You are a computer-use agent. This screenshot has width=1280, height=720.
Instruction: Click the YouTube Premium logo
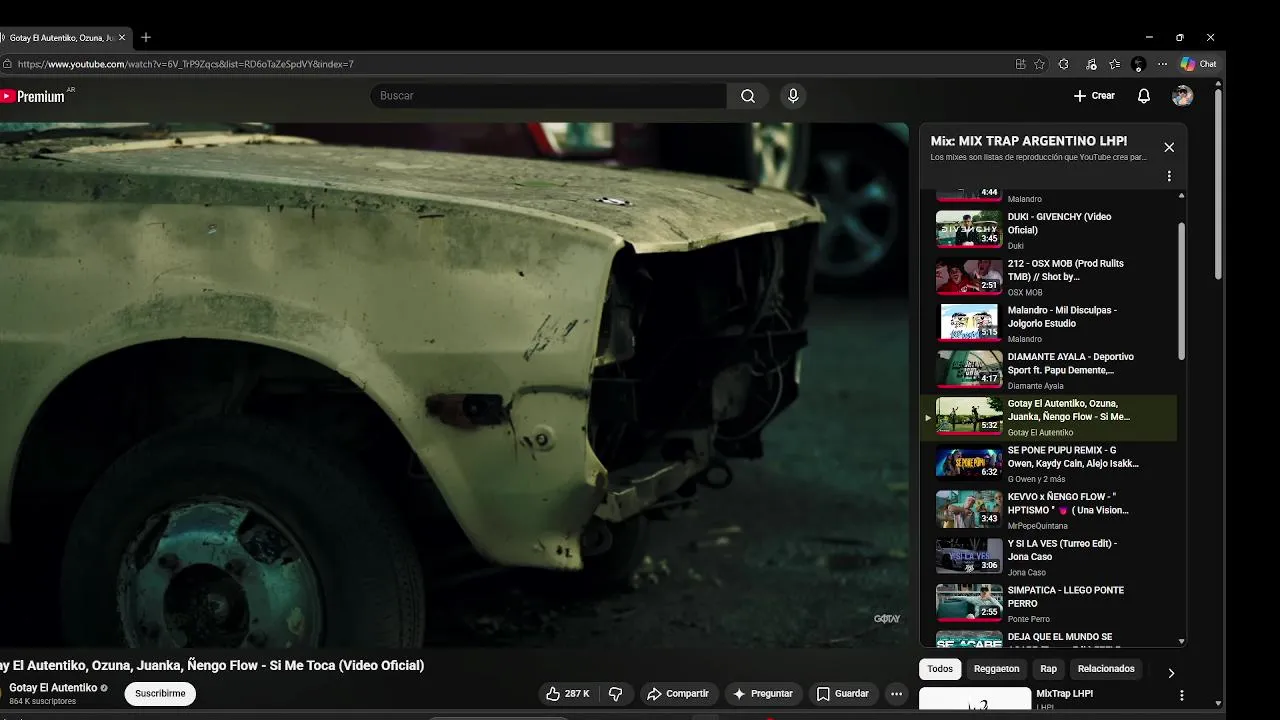pos(33,96)
